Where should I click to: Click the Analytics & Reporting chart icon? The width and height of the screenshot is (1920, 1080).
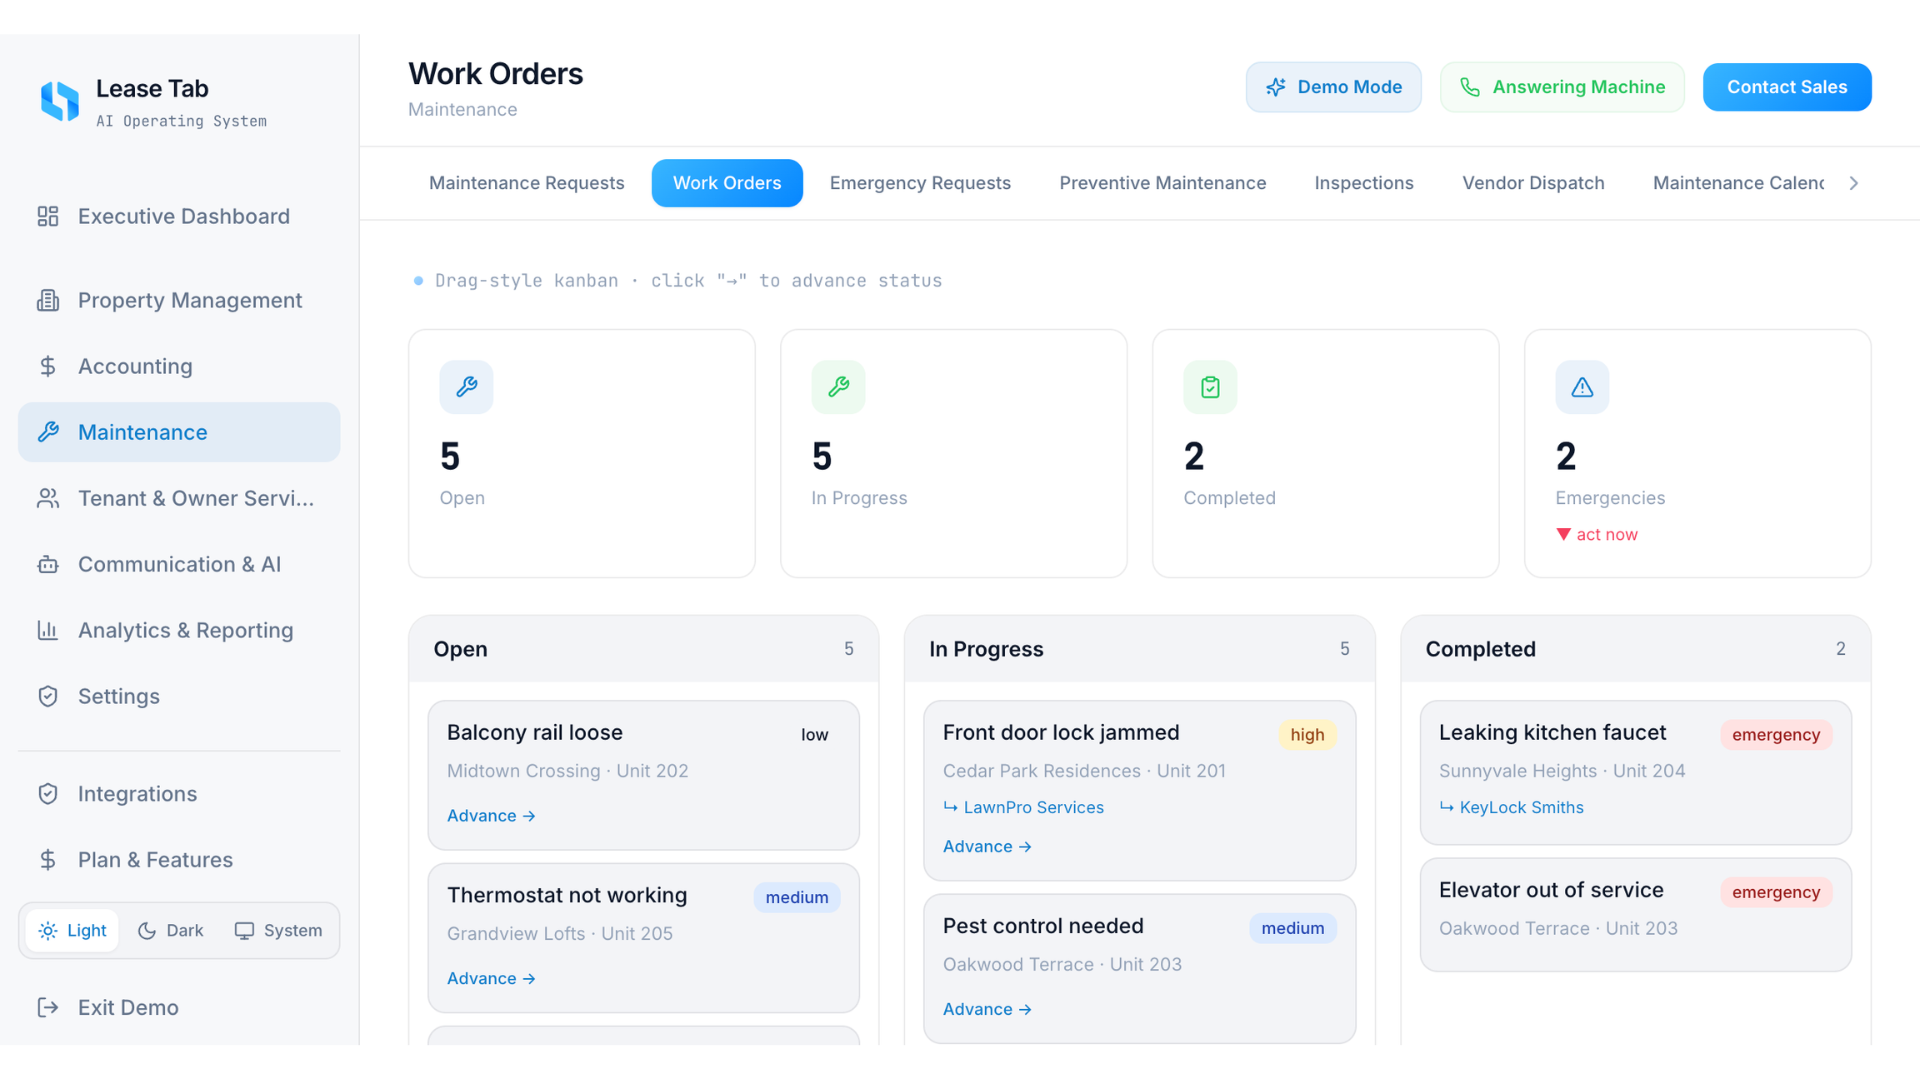(x=48, y=630)
